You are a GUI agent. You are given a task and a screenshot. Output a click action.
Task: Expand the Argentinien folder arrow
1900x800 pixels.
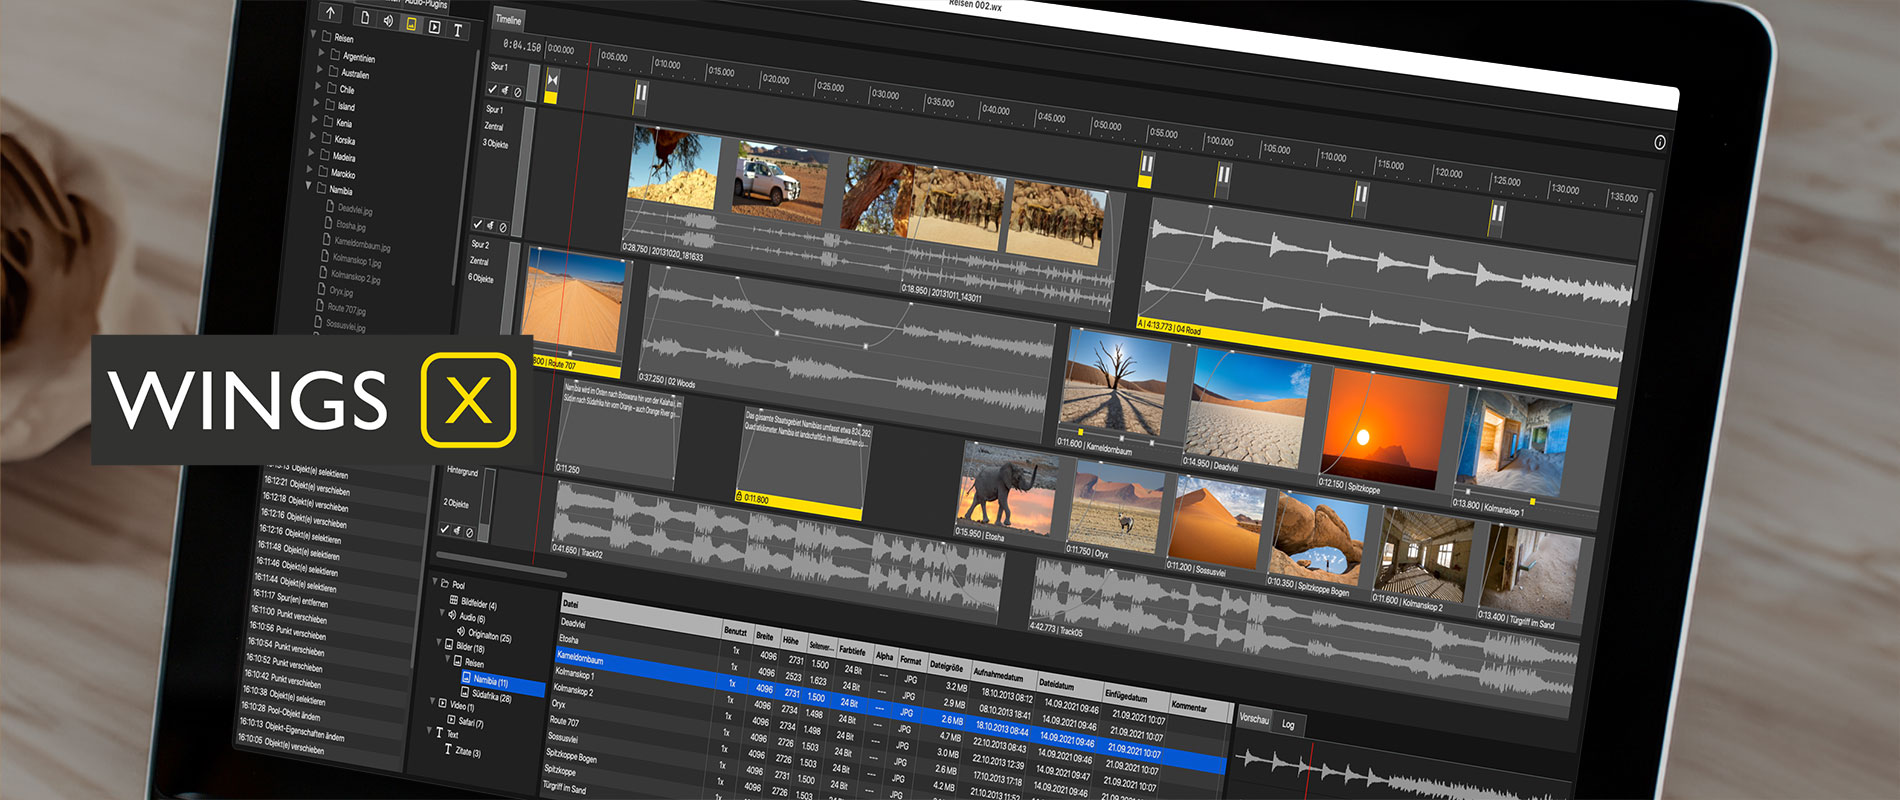tap(323, 52)
